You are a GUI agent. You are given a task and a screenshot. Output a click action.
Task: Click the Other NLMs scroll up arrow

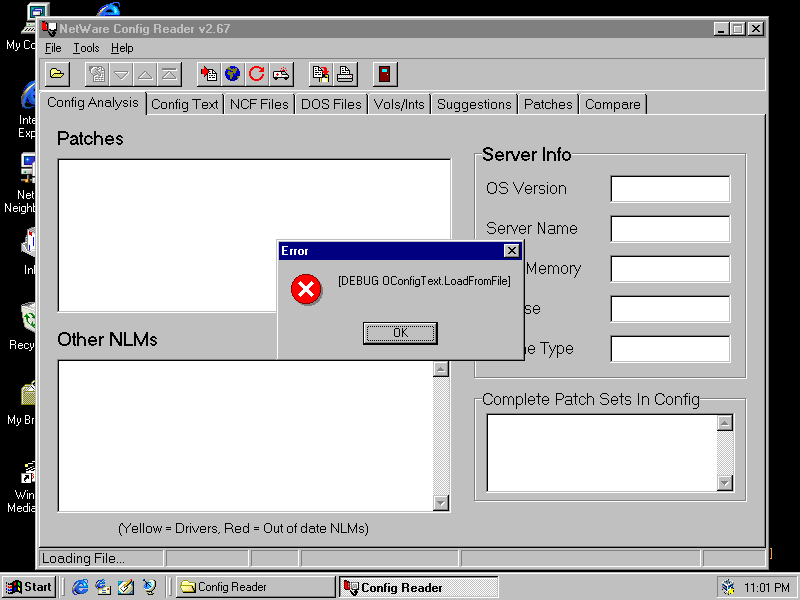pos(441,369)
